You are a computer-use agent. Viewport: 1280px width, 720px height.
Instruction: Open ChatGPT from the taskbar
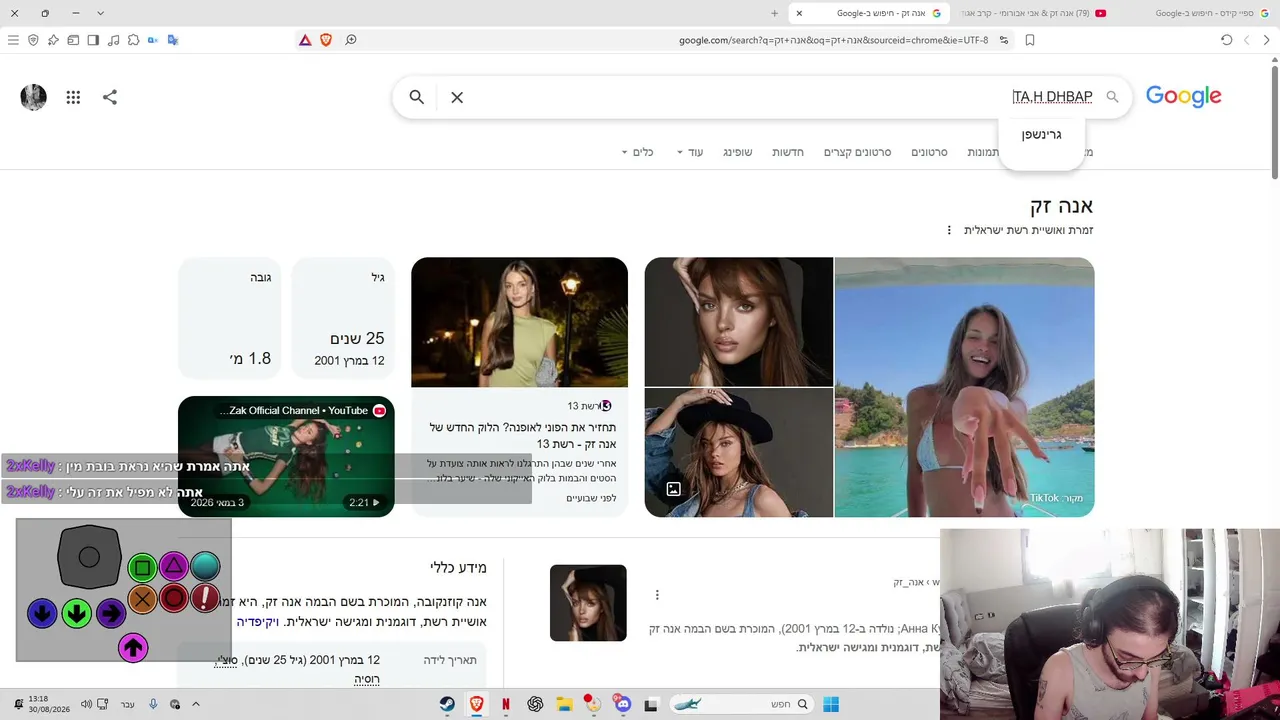click(535, 704)
